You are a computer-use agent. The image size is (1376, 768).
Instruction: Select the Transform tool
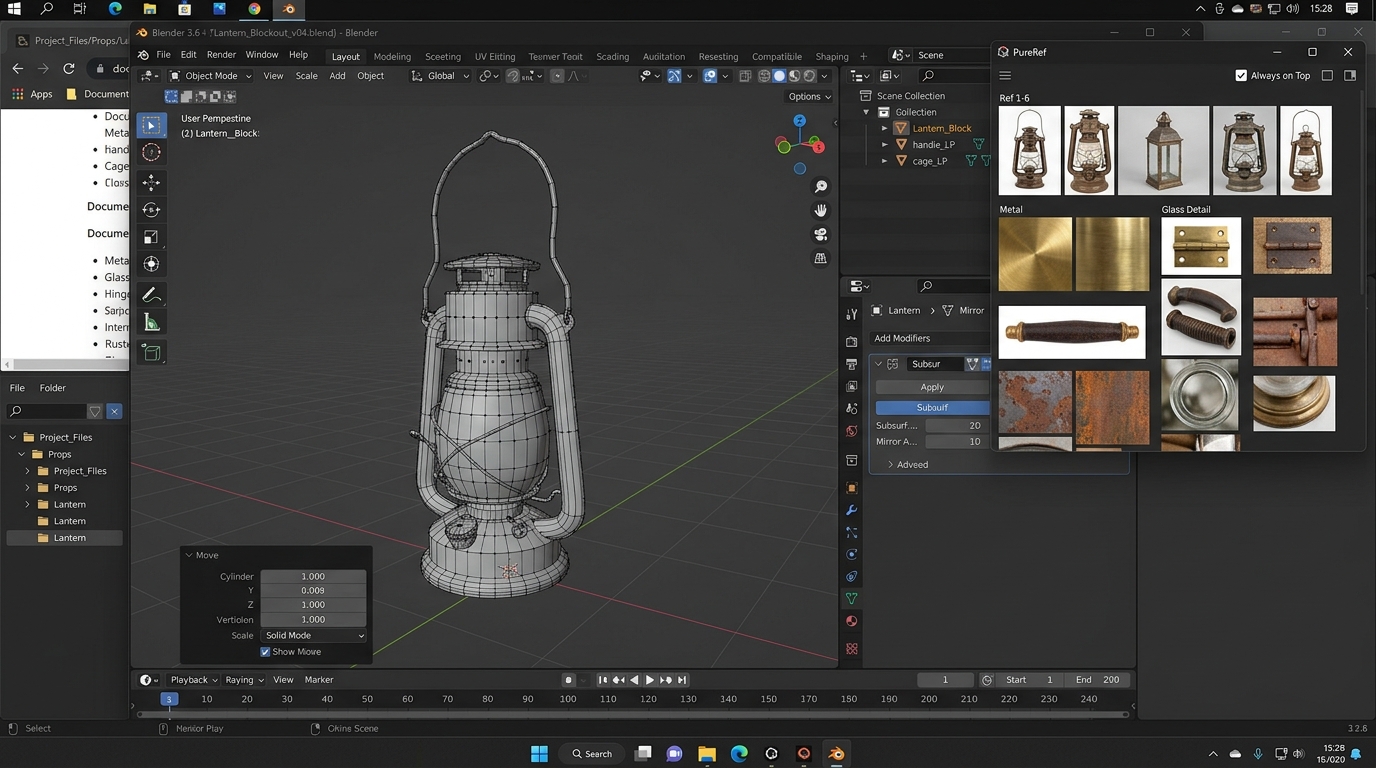click(x=151, y=264)
